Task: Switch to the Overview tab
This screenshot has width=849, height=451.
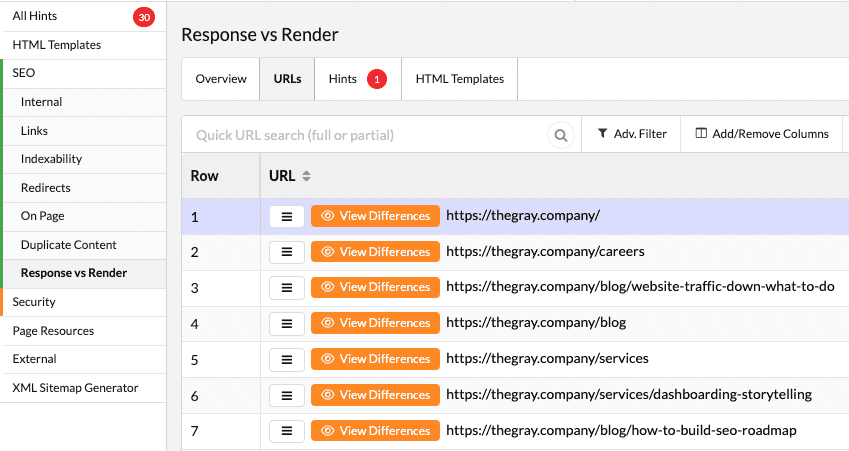Action: [221, 79]
